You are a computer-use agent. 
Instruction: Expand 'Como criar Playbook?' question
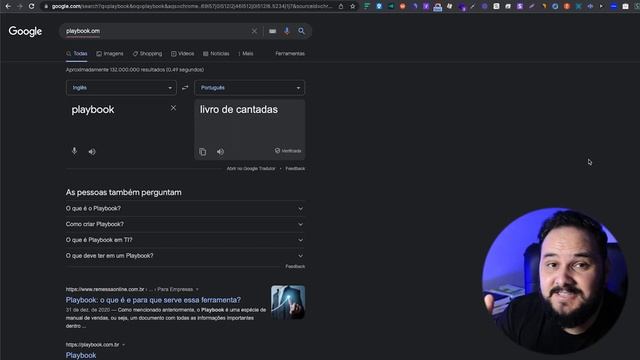tap(185, 224)
